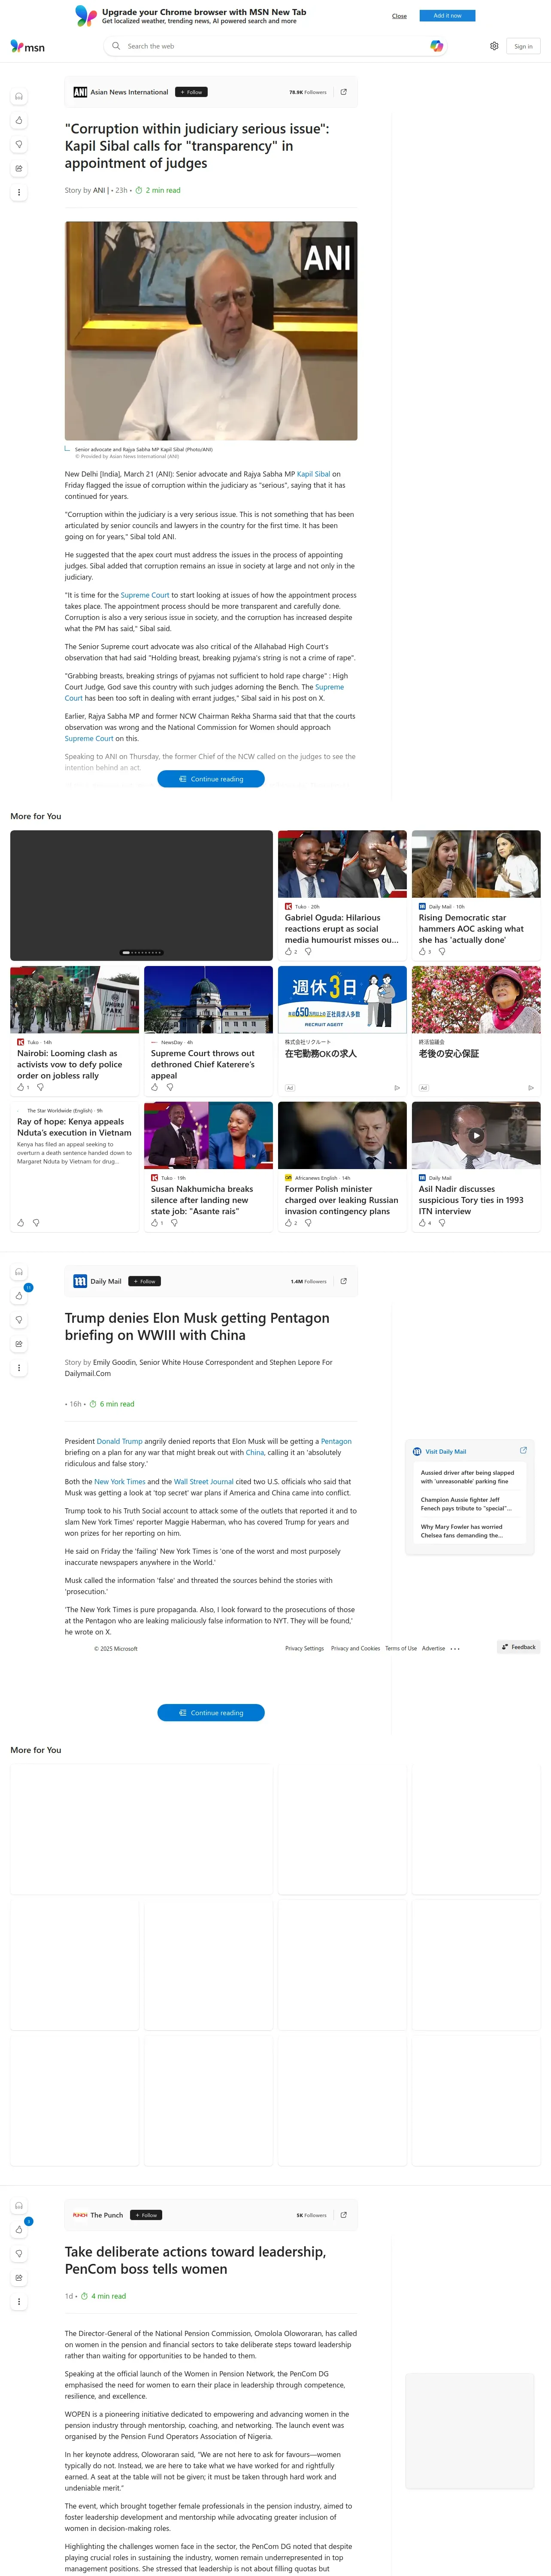Open Privacy and Cookies footer link
This screenshot has height=2576, width=551.
point(355,1649)
